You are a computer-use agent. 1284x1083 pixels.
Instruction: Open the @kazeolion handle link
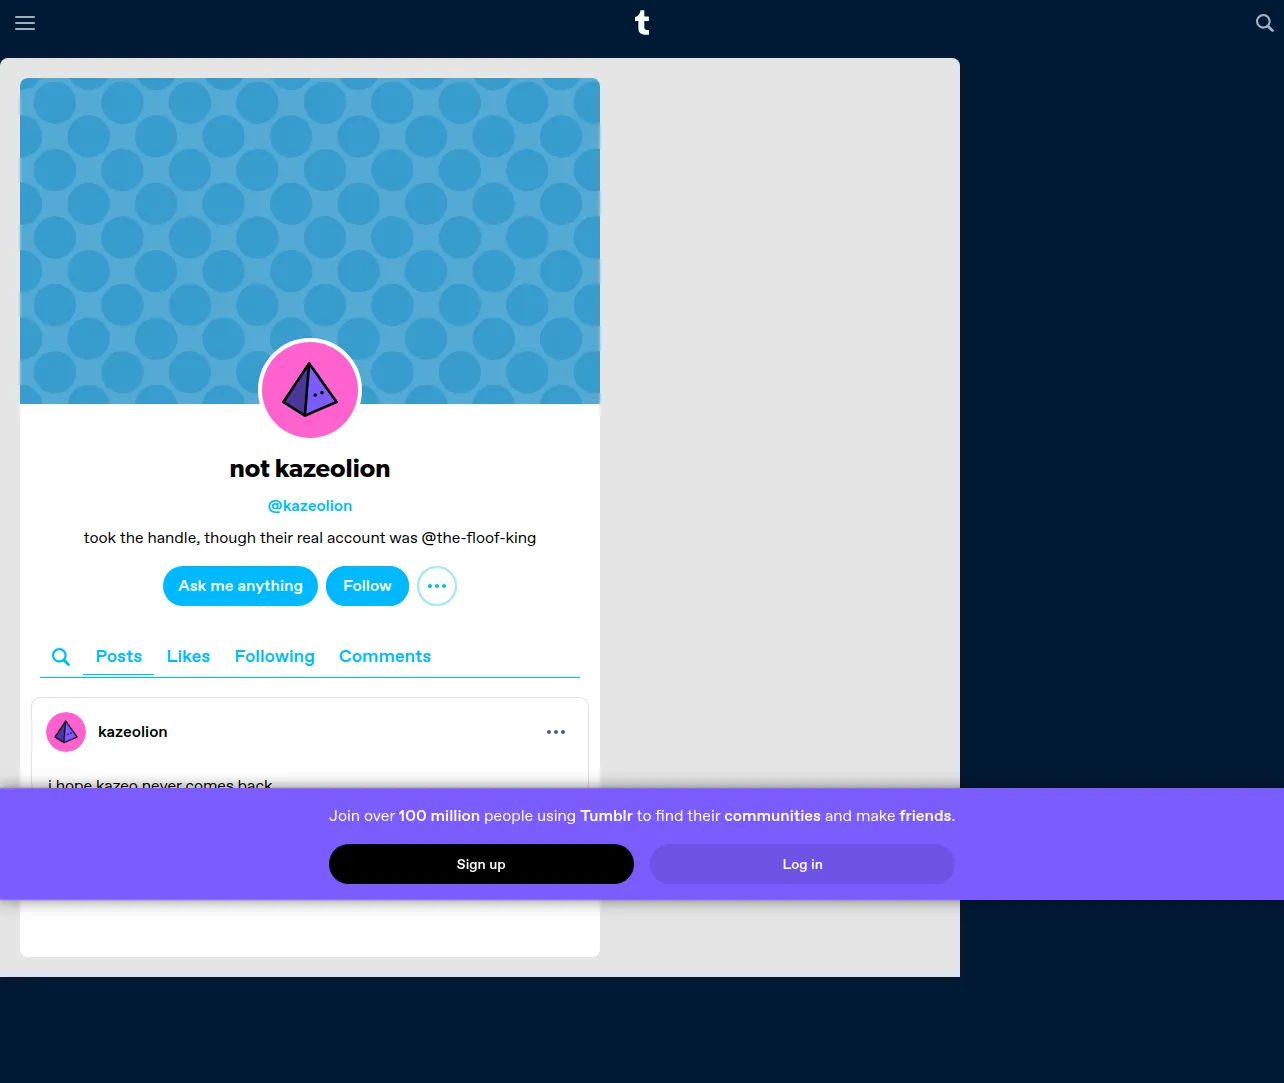point(310,506)
